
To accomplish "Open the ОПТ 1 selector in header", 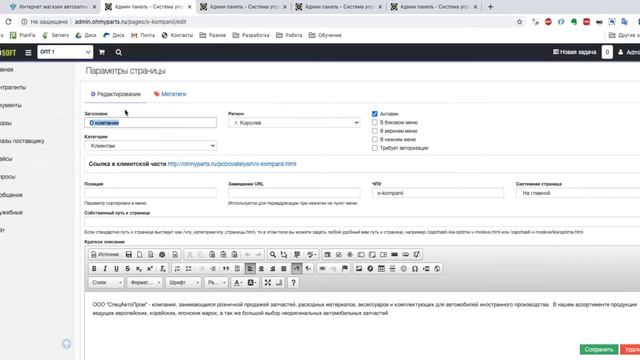I will (x=65, y=52).
